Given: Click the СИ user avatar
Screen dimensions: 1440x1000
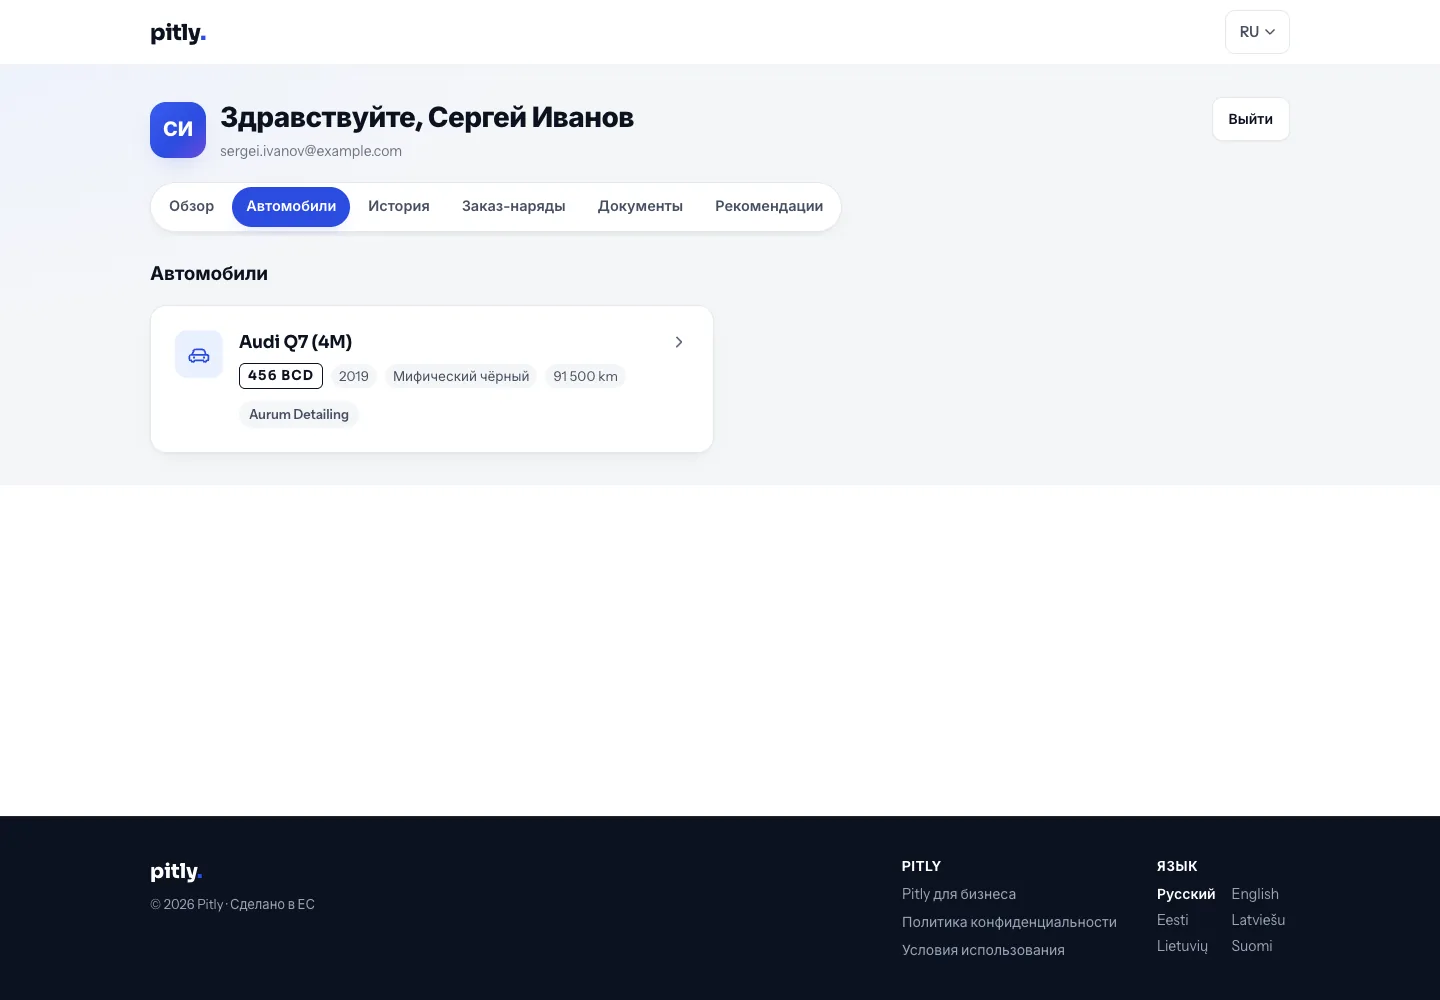Looking at the screenshot, I should click(x=178, y=130).
